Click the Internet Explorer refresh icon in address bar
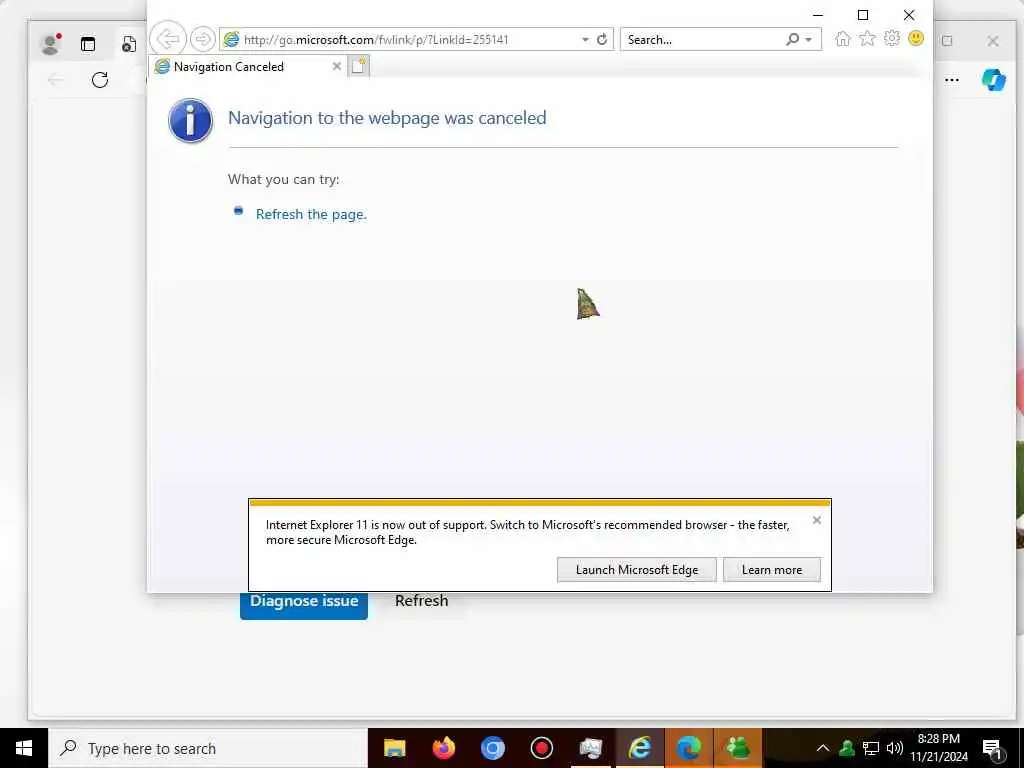The width and height of the screenshot is (1024, 768). (x=602, y=39)
